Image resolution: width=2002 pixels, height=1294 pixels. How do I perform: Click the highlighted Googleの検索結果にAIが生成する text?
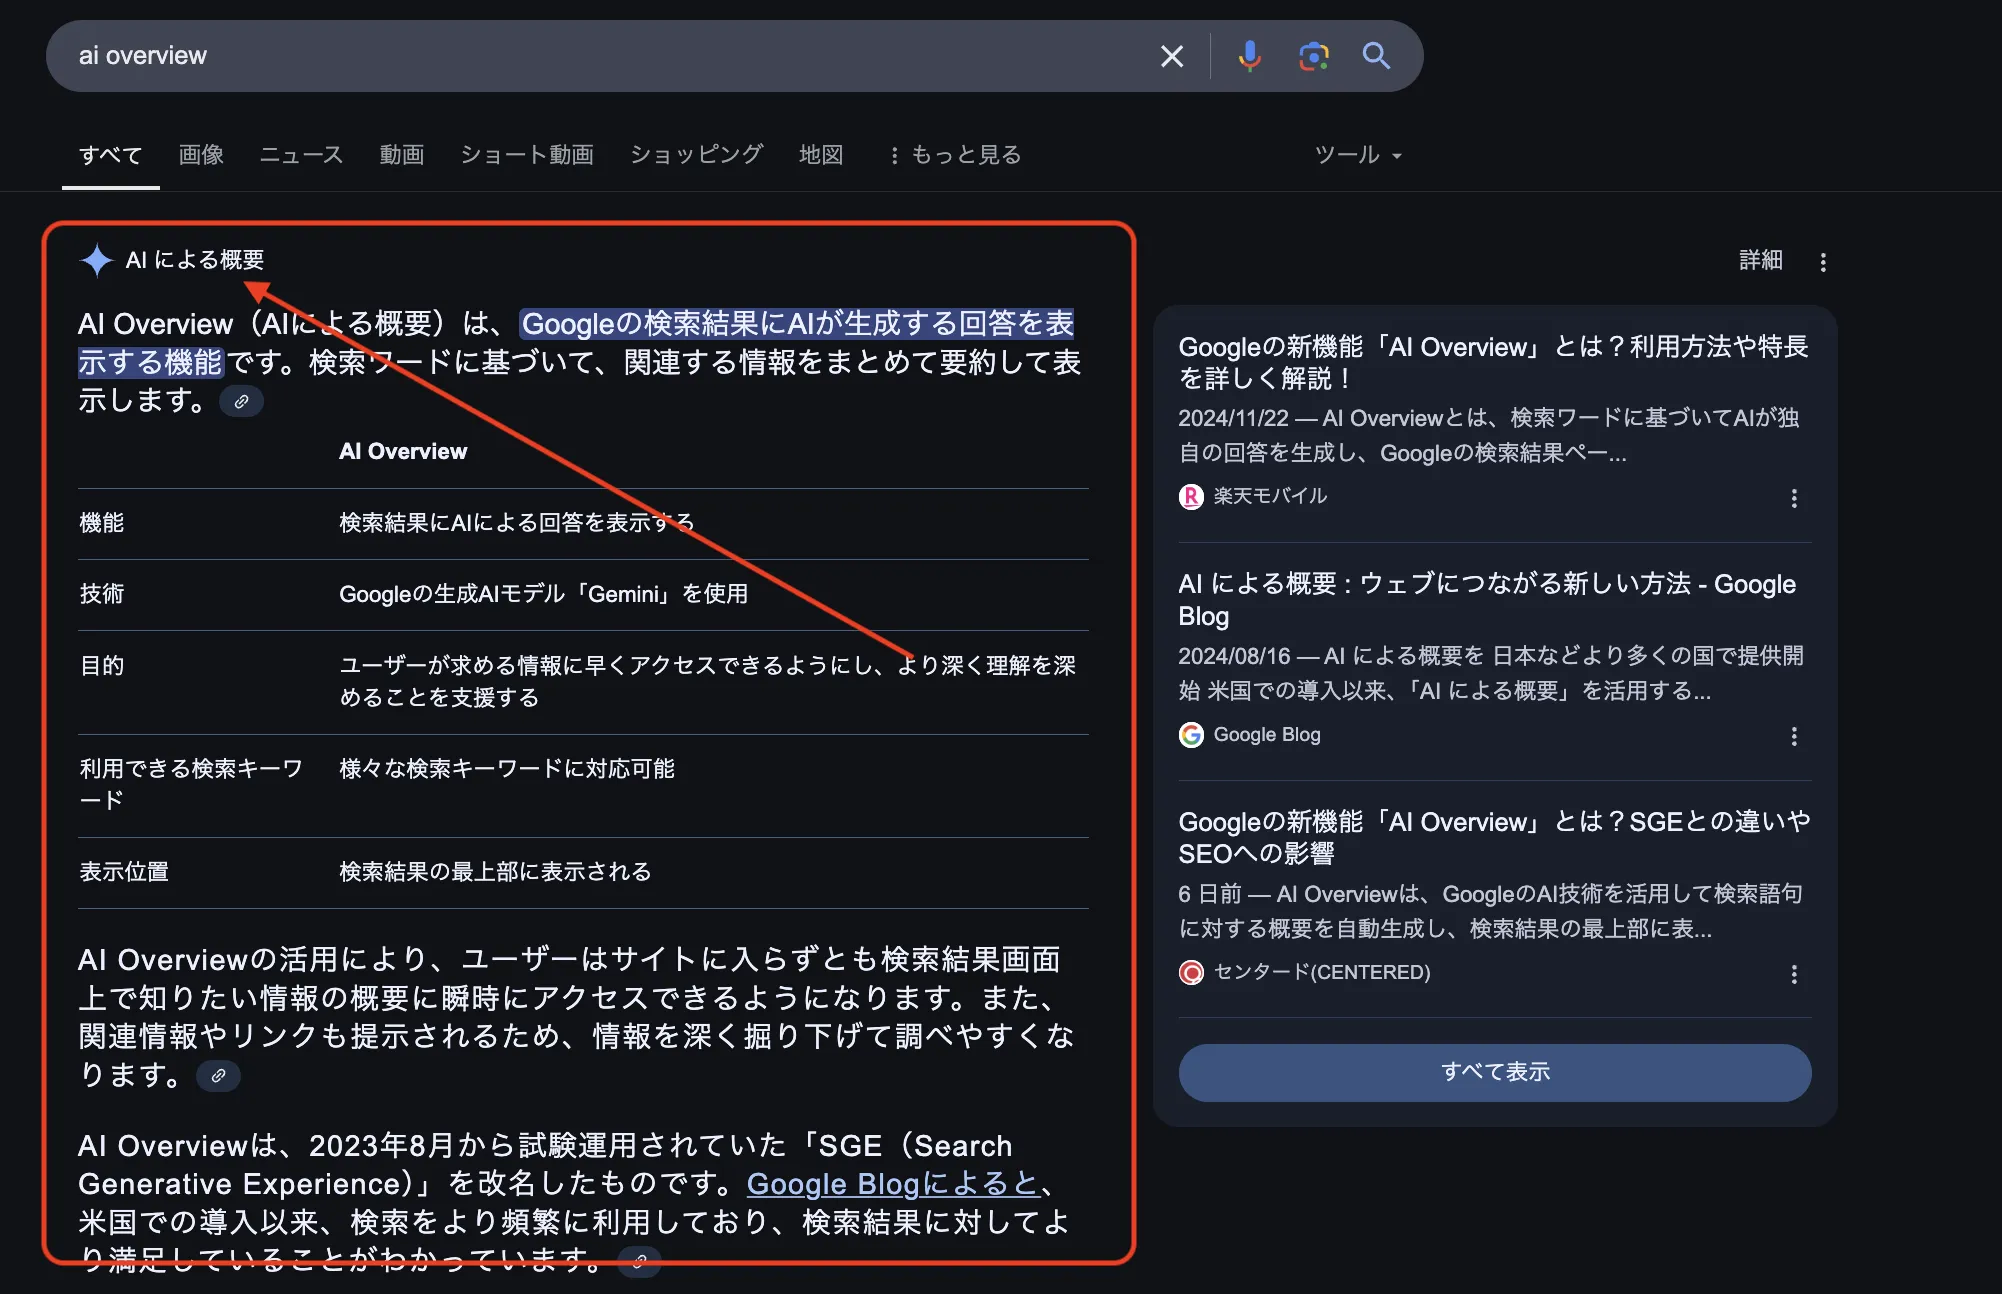[x=798, y=323]
